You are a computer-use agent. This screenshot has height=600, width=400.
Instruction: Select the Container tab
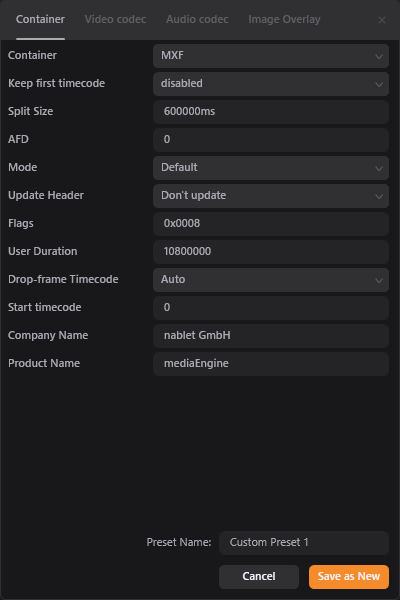click(40, 20)
